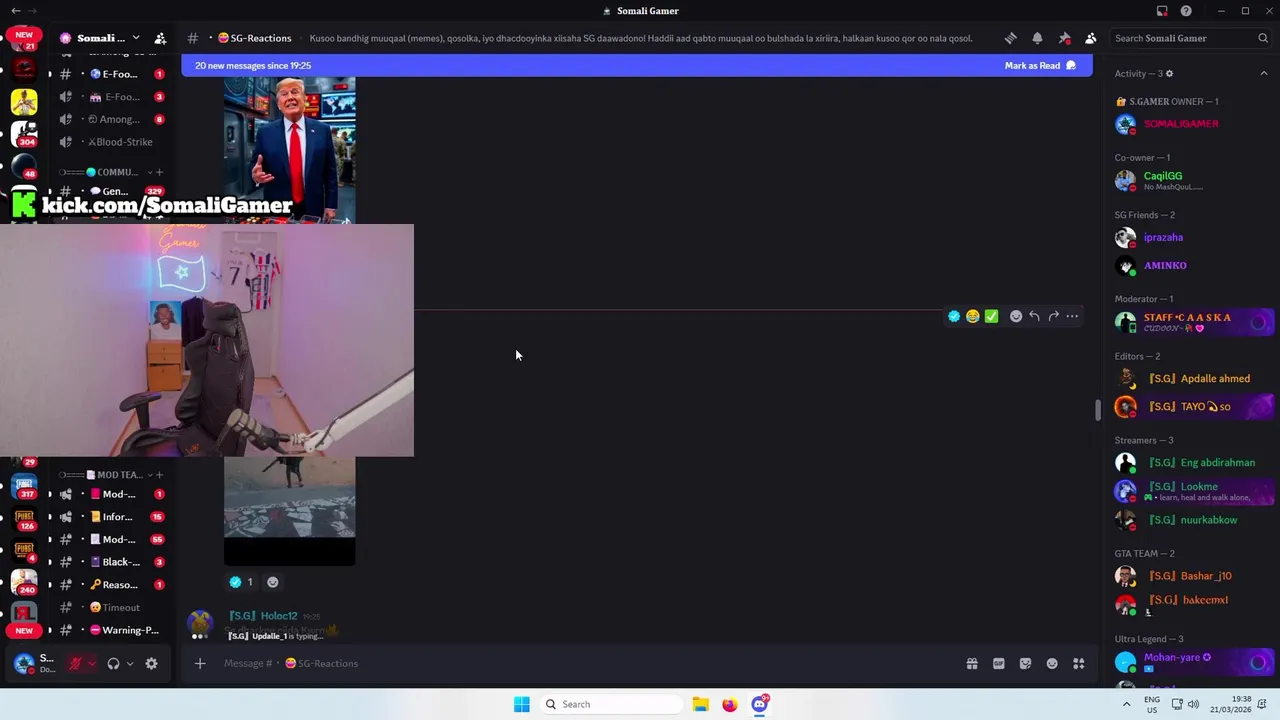Screen dimensions: 1280x720
Task: Click the forward arrow in message toolbar
Action: click(1054, 316)
